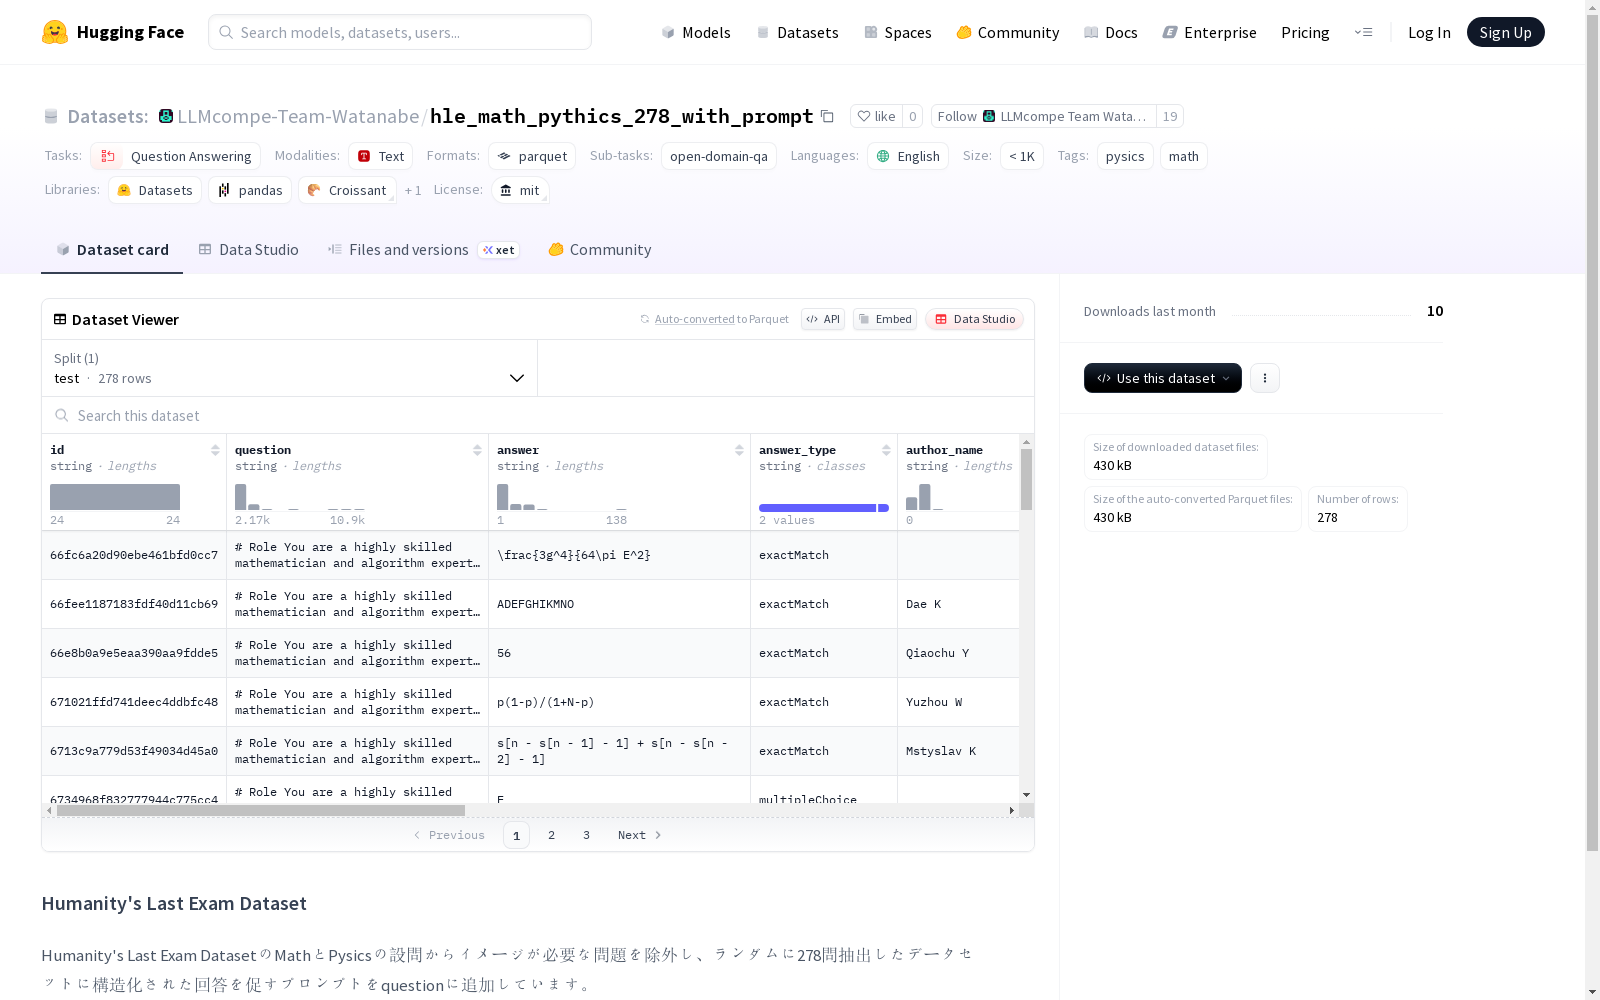Image resolution: width=1600 pixels, height=1000 pixels.
Task: Click the LLMcompe team avatar icon
Action: tap(166, 116)
